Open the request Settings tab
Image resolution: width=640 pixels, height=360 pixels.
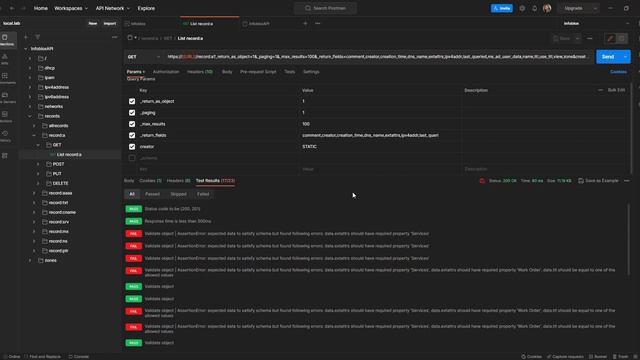tap(311, 72)
